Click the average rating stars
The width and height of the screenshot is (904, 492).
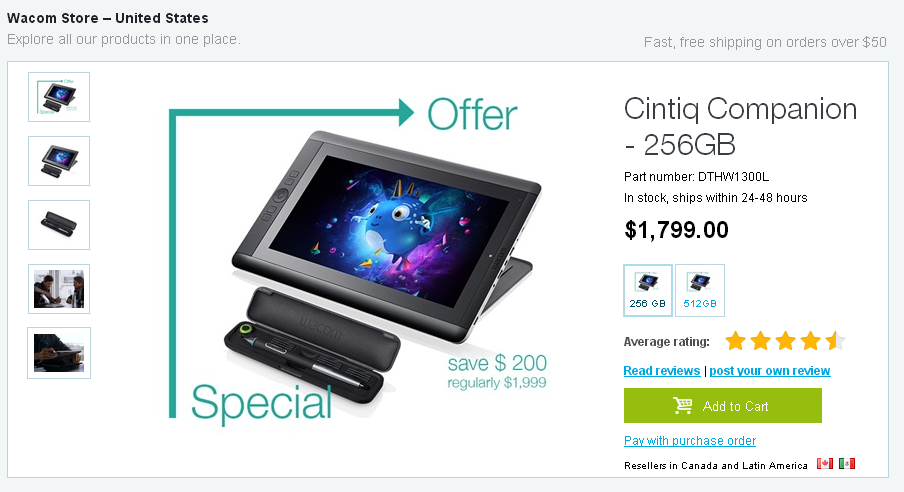[785, 341]
